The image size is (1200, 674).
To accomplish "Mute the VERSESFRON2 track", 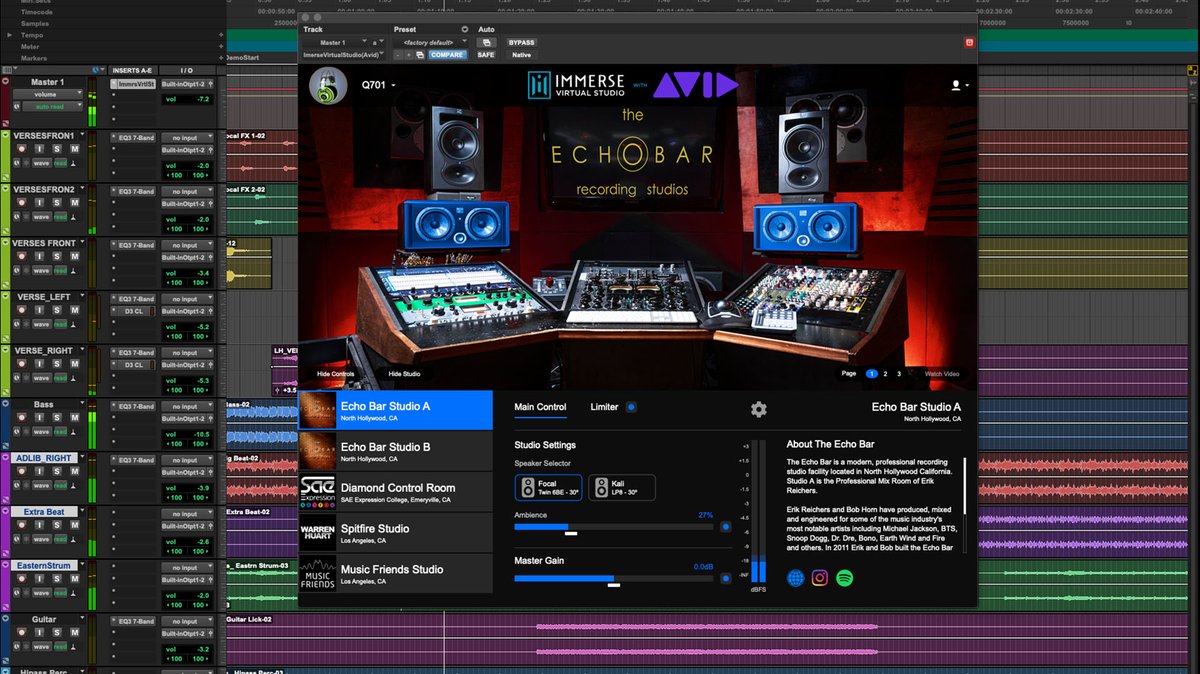I will click(75, 202).
